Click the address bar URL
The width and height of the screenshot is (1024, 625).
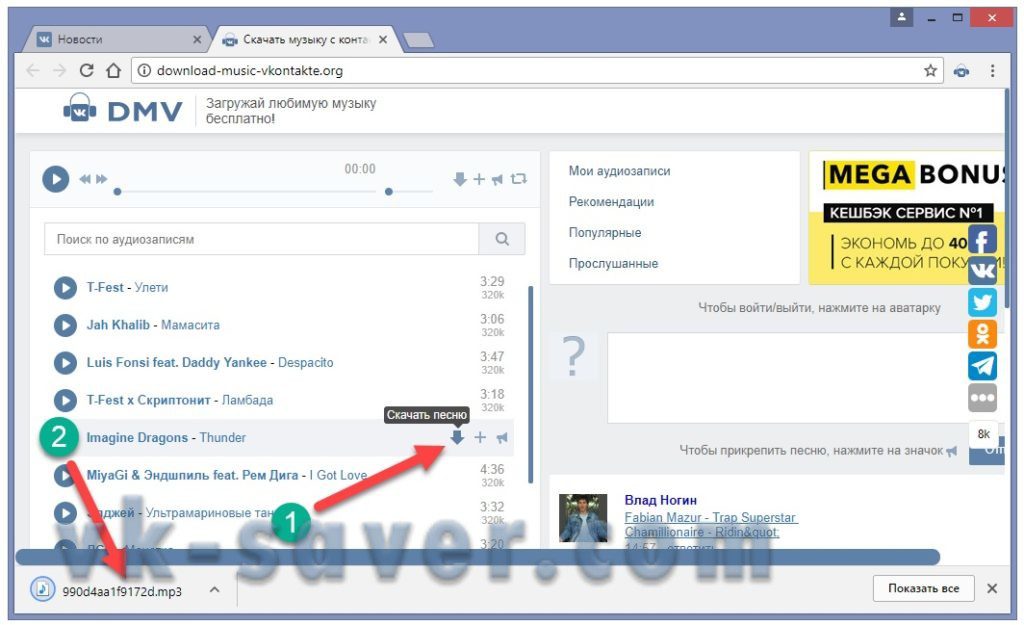(249, 71)
